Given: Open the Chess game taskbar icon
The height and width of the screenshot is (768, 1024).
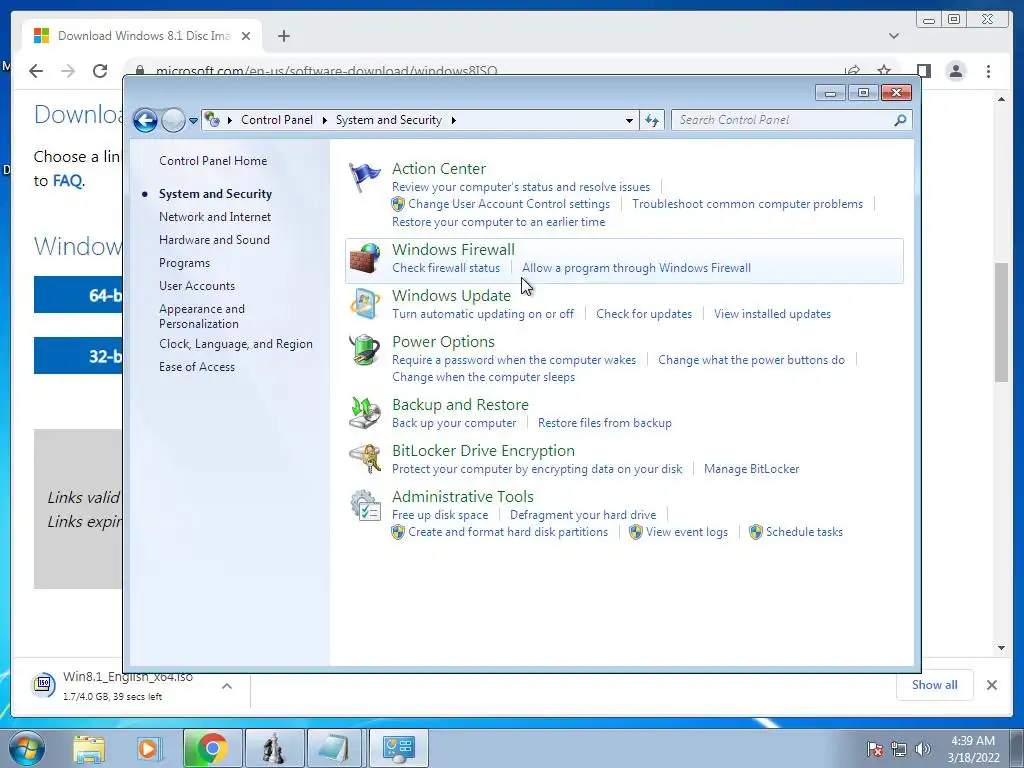Looking at the screenshot, I should pyautogui.click(x=274, y=748).
